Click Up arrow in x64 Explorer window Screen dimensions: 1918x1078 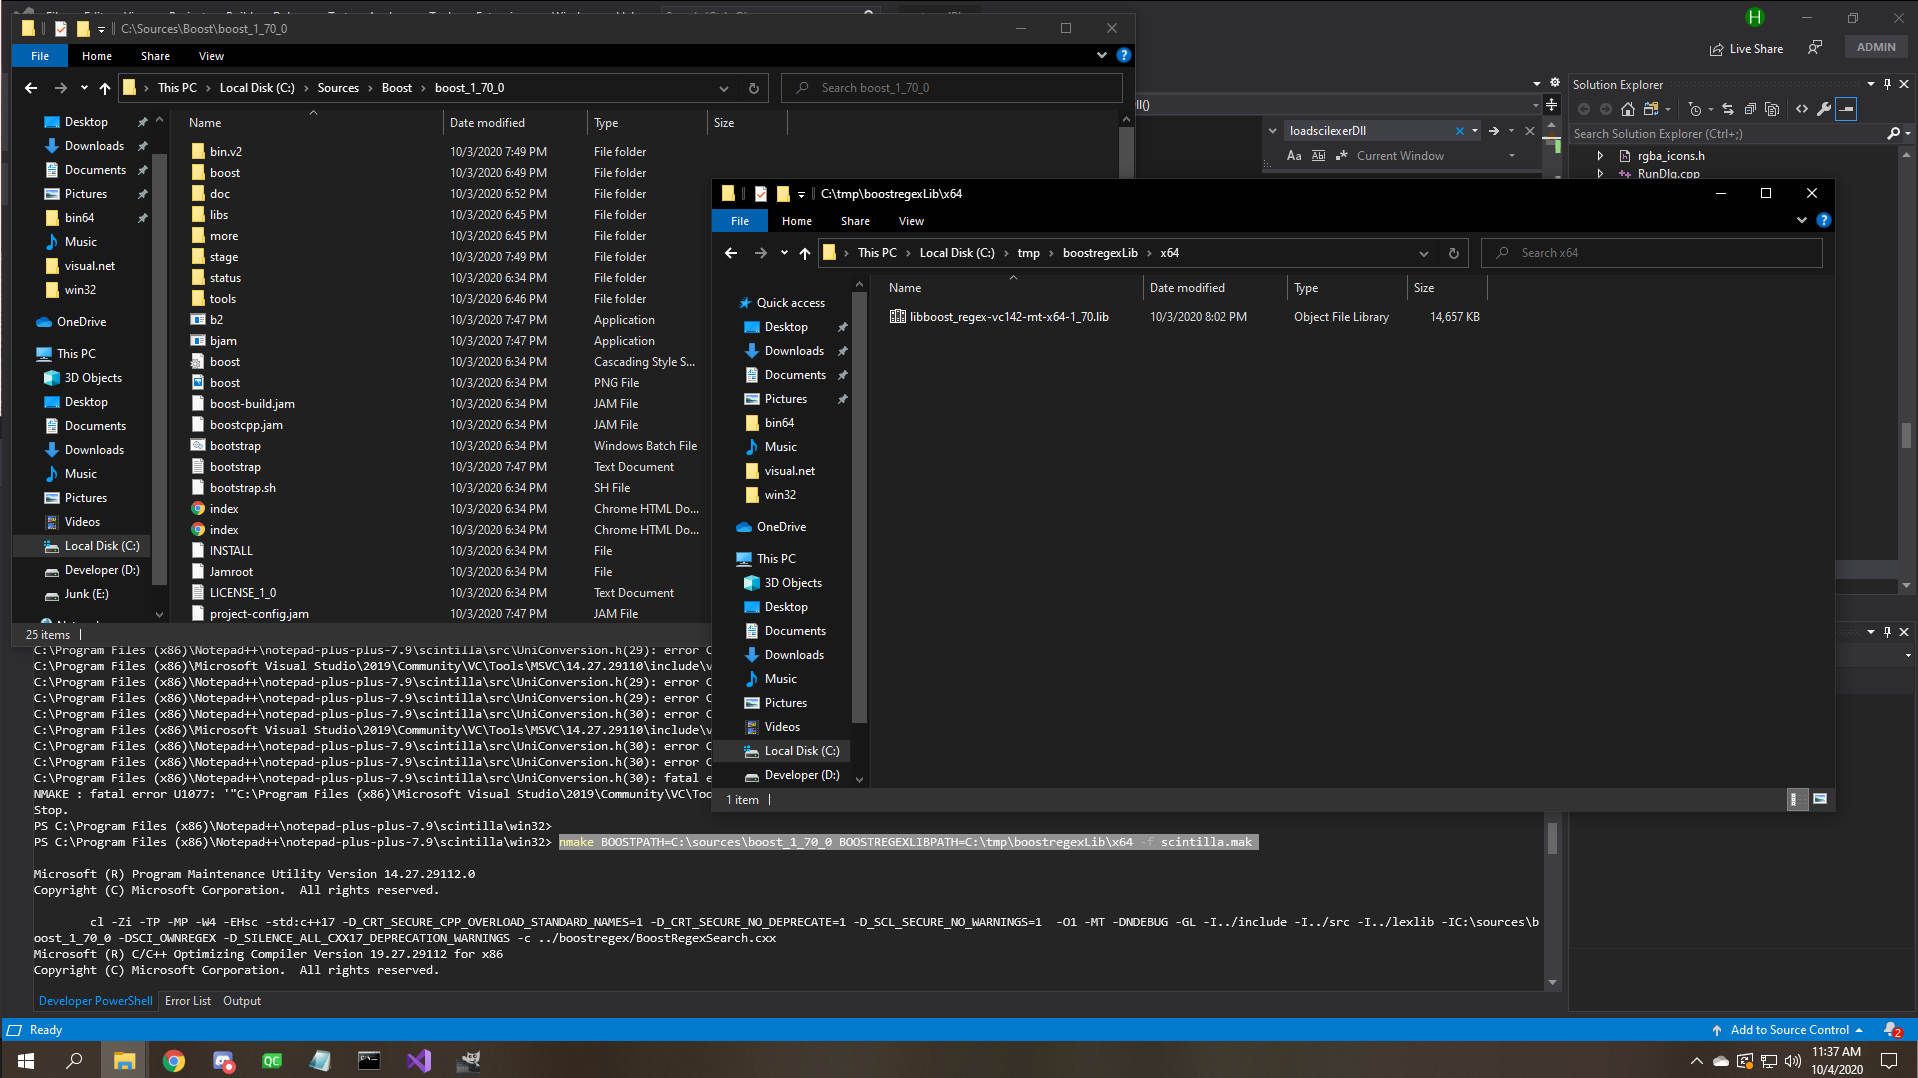pyautogui.click(x=805, y=253)
